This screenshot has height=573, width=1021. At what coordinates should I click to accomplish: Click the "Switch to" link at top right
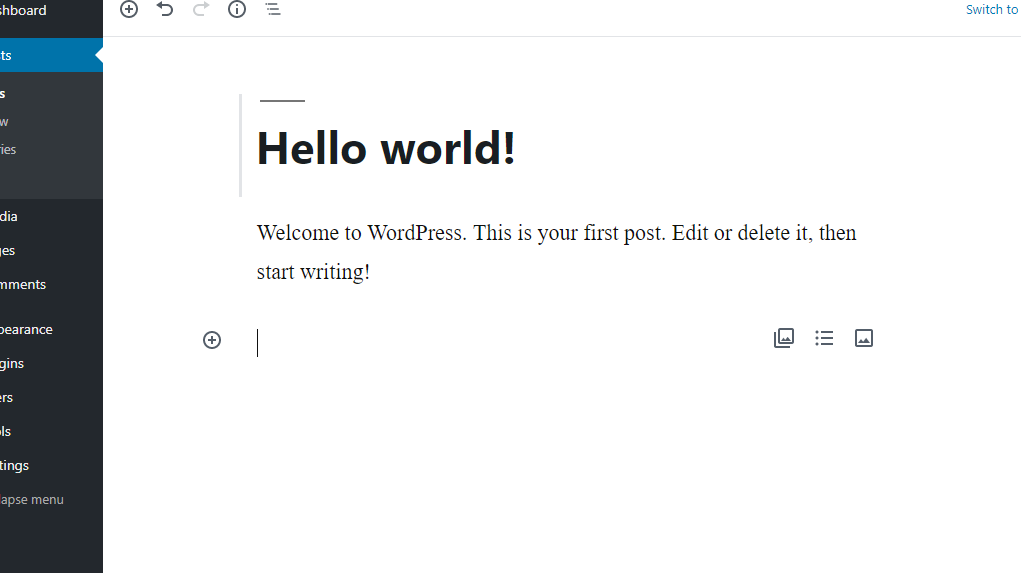click(x=991, y=10)
